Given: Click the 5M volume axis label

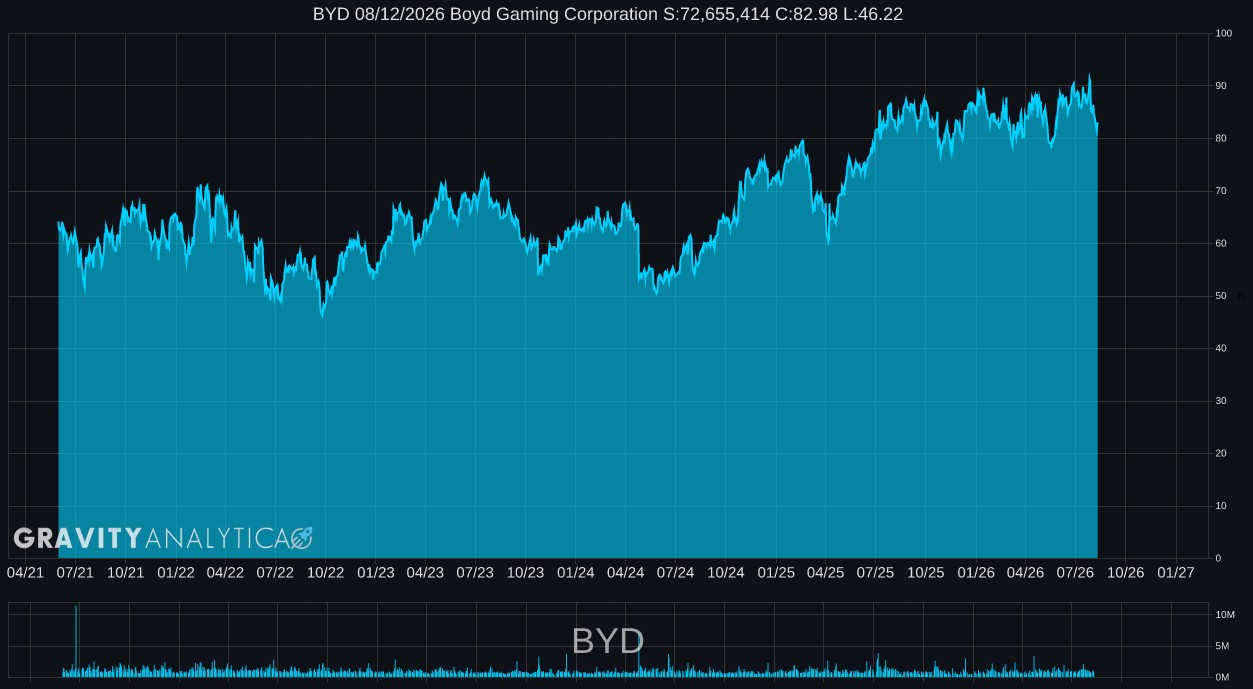Looking at the screenshot, I should [1222, 646].
